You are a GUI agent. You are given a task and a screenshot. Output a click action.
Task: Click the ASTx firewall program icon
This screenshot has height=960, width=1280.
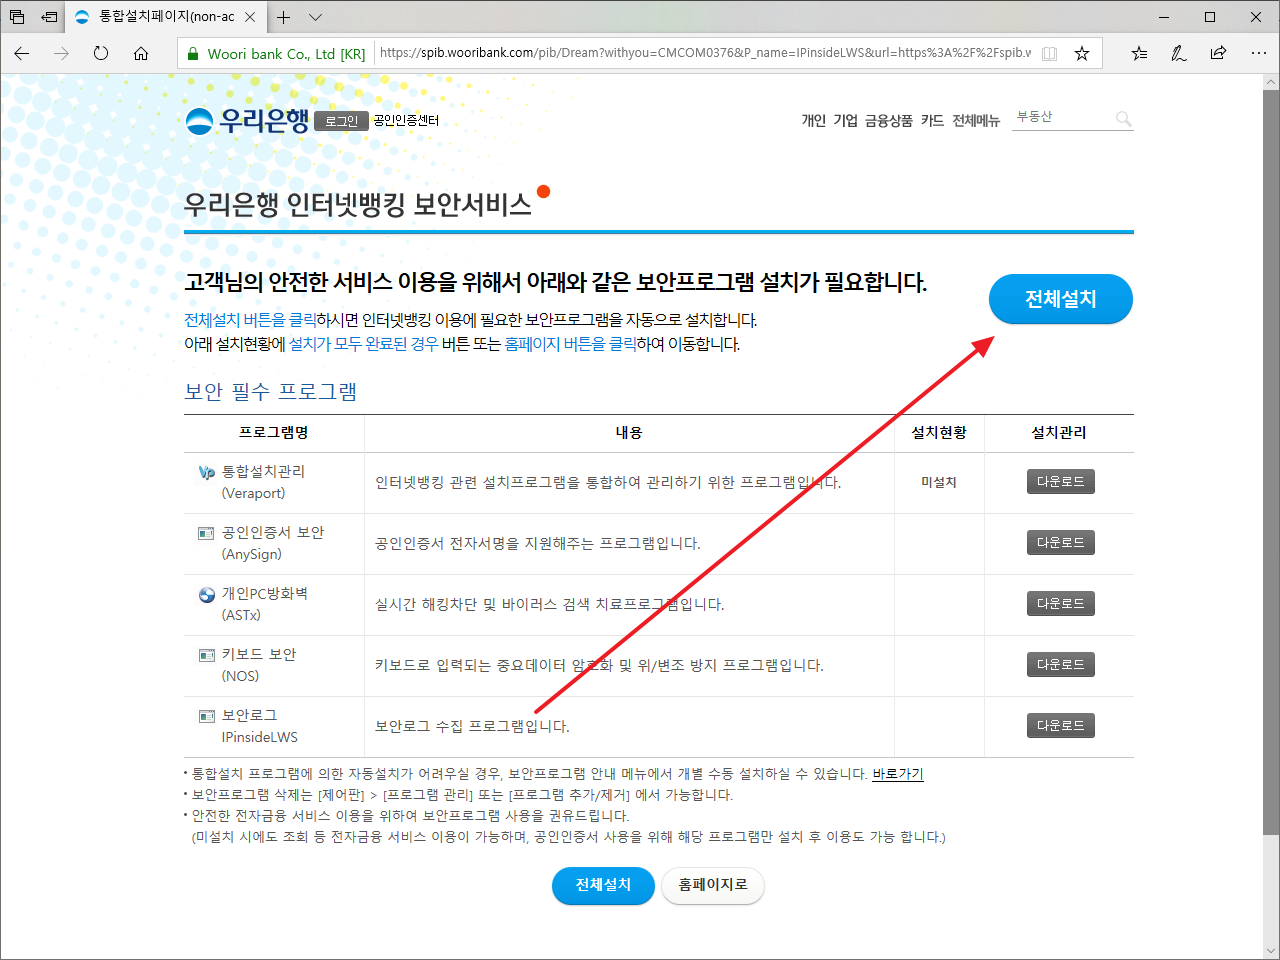click(207, 594)
